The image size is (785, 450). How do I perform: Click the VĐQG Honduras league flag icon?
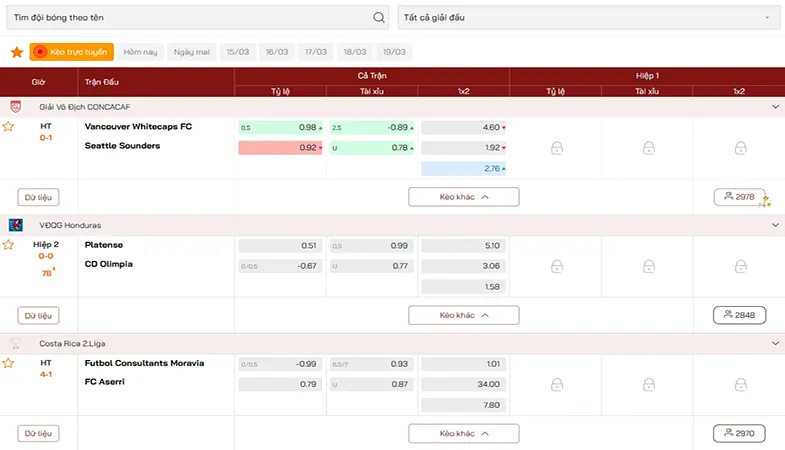(16, 225)
